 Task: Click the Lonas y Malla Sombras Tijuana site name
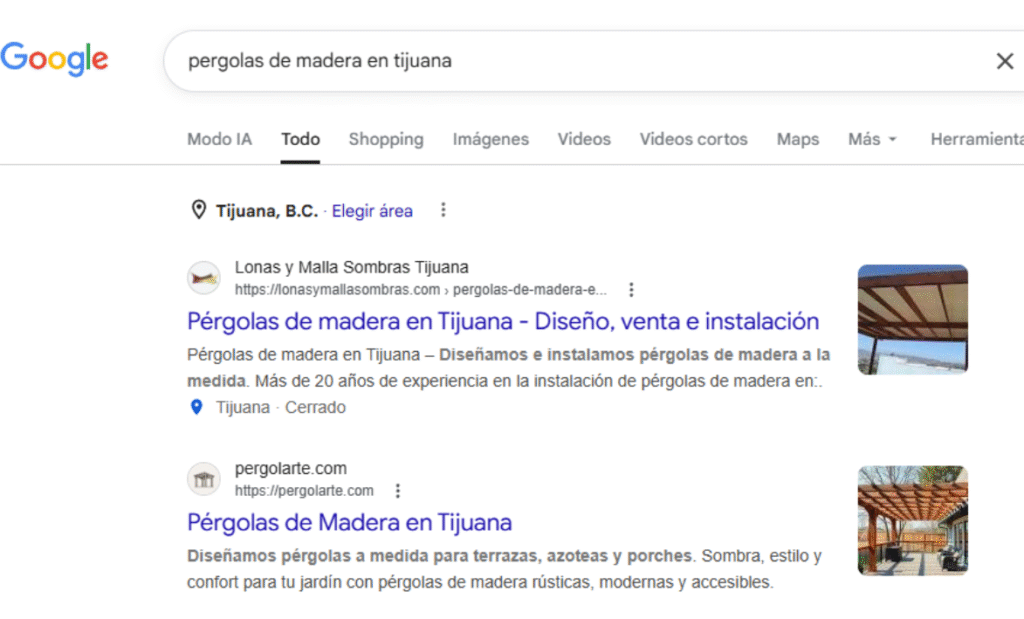point(351,267)
